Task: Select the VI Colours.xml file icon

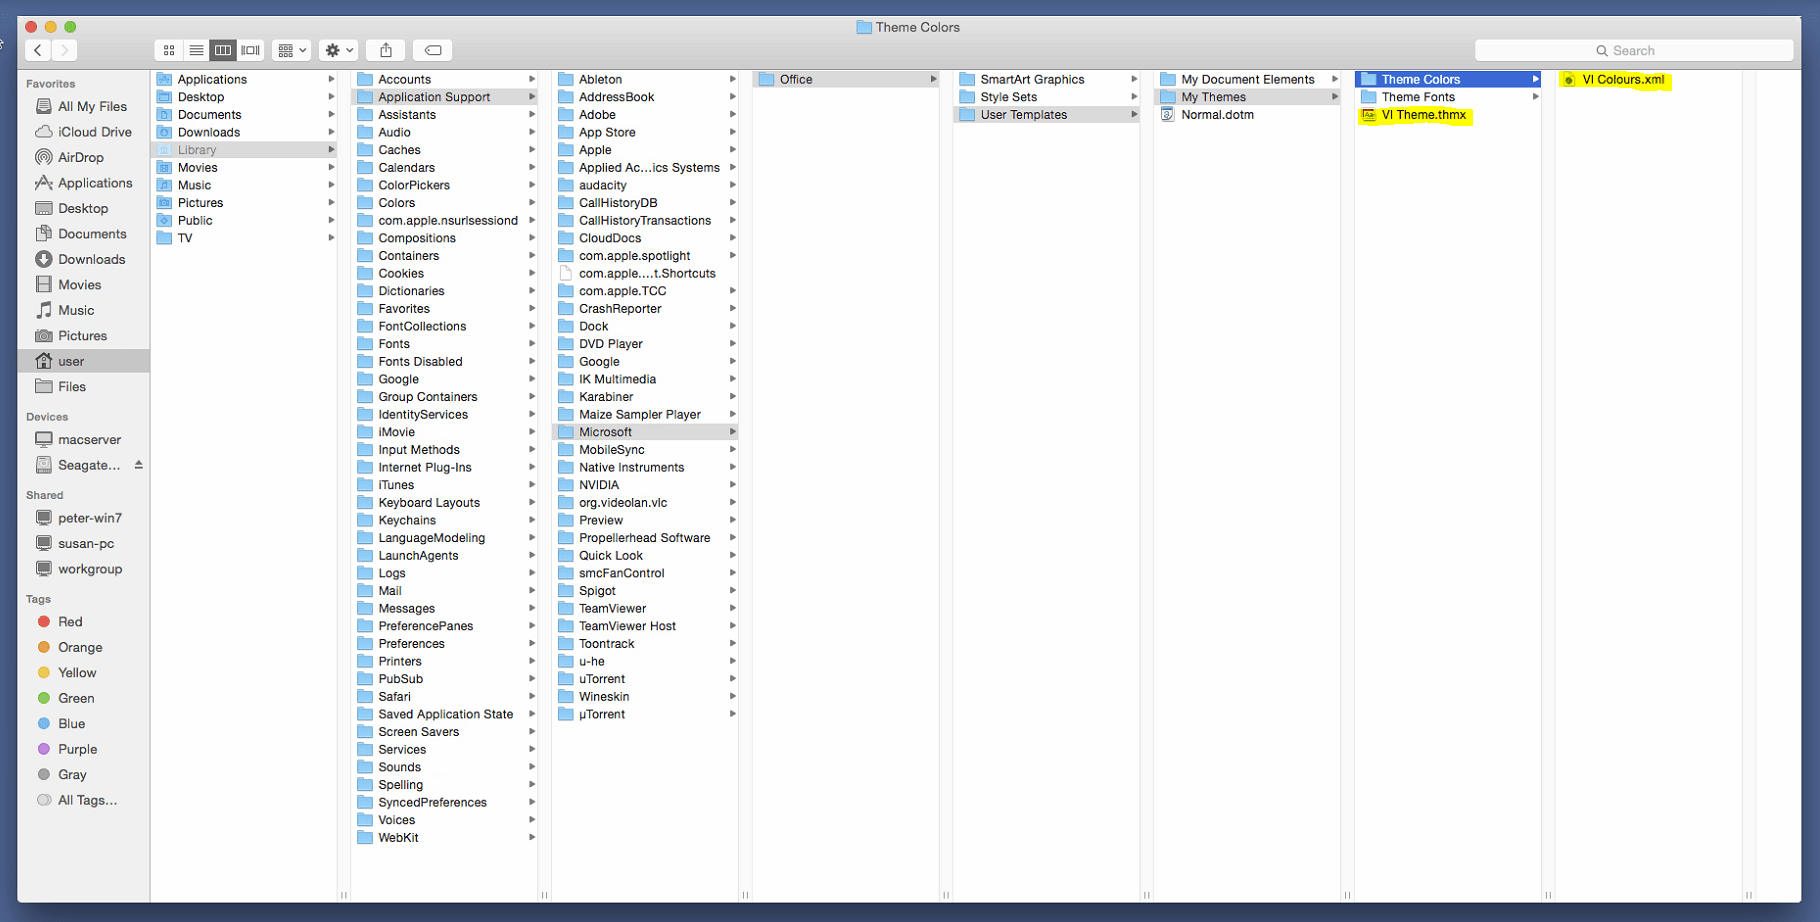Action: (1567, 80)
